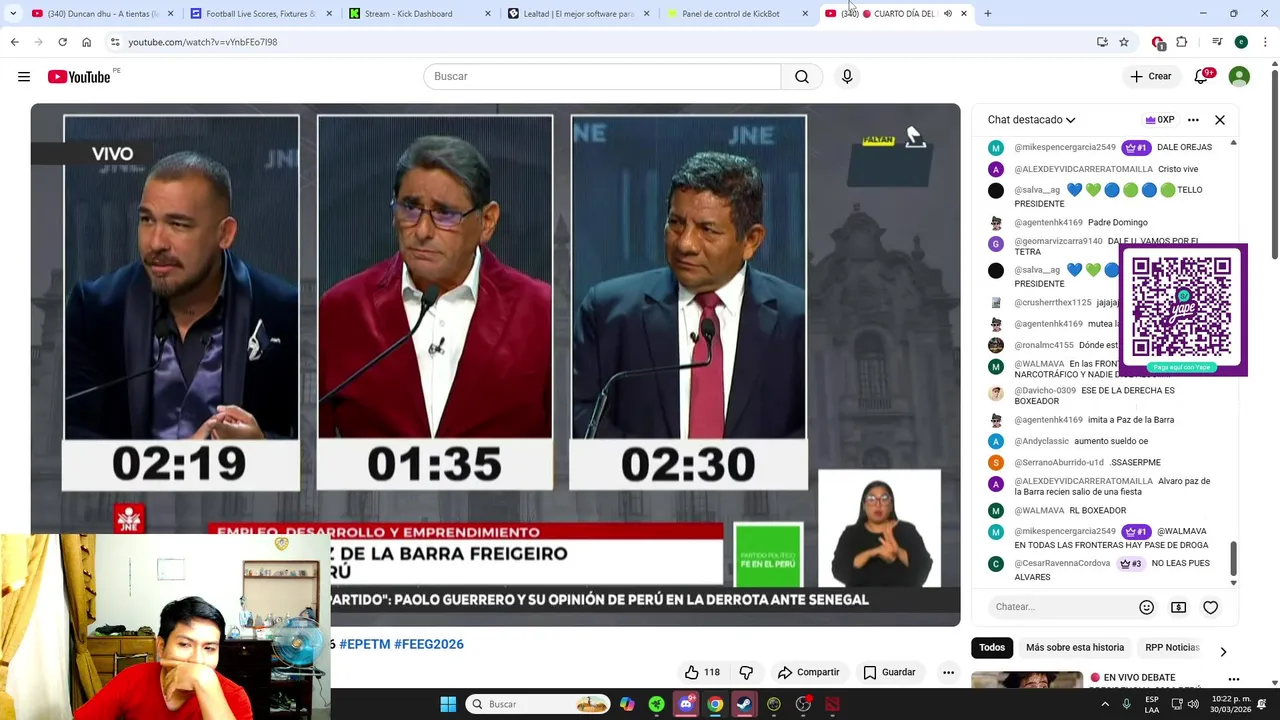Image resolution: width=1280 pixels, height=720 pixels.
Task: Select the RPP Noticias chip
Action: (1172, 648)
